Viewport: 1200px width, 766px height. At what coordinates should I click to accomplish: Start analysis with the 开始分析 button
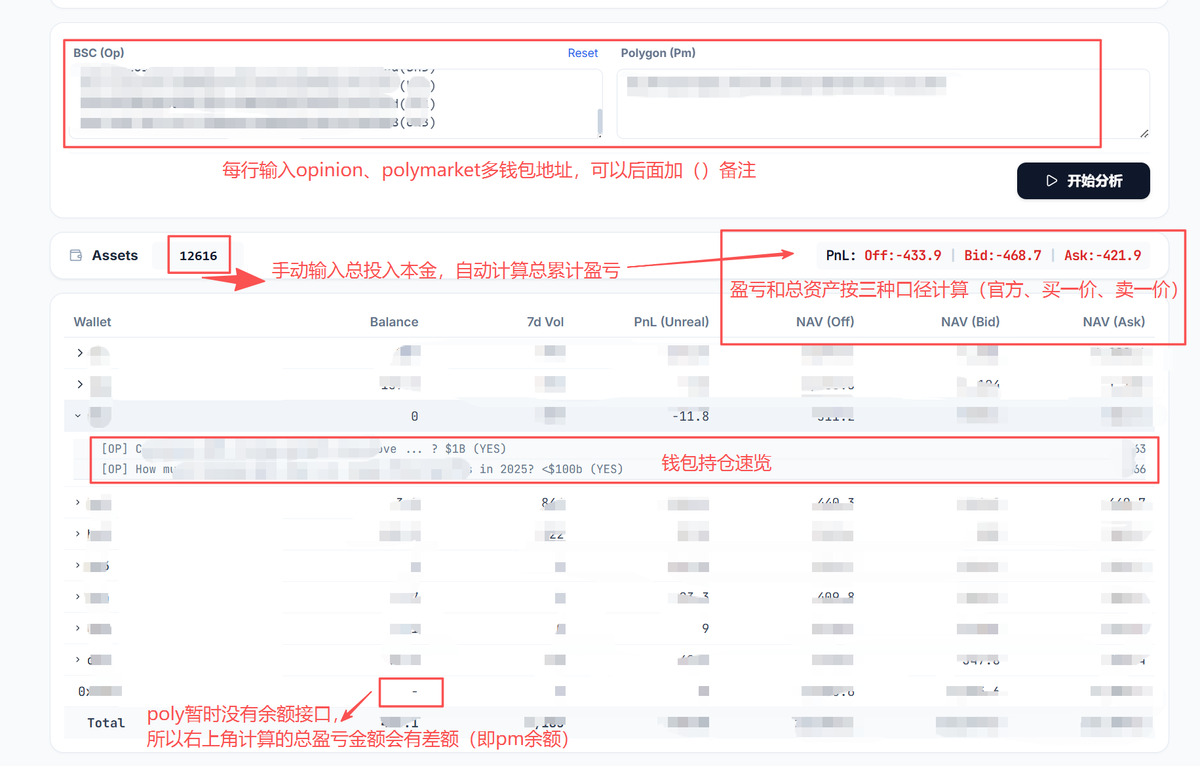pos(1083,181)
